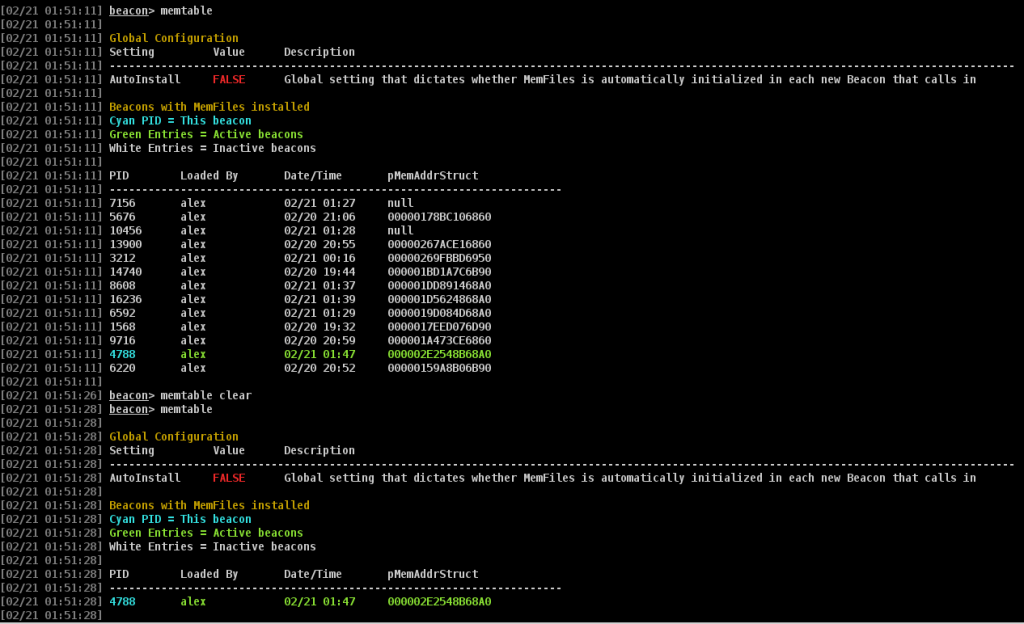This screenshot has width=1024, height=624.
Task: Select PID 1568 in the beacon table
Action: coord(122,326)
